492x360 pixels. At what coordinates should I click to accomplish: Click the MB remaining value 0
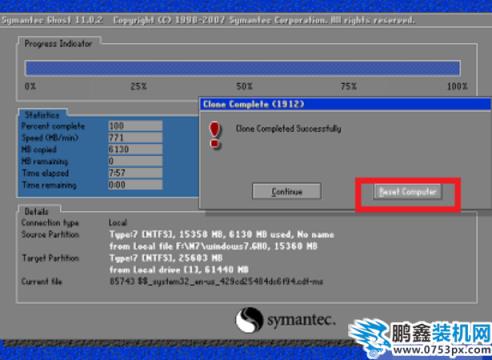click(135, 161)
